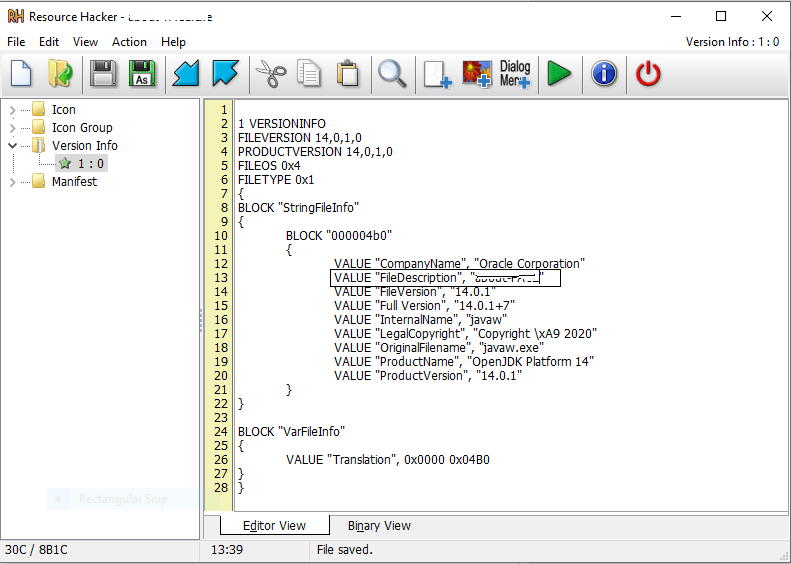Compile script with green play icon
Viewport: 791px width, 564px height.
[559, 74]
